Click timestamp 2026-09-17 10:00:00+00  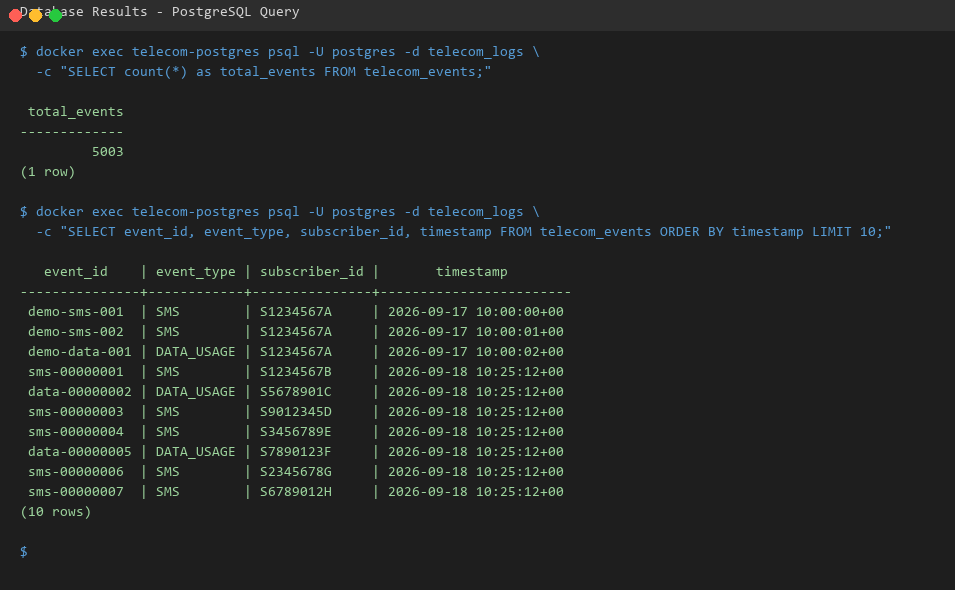[476, 312]
